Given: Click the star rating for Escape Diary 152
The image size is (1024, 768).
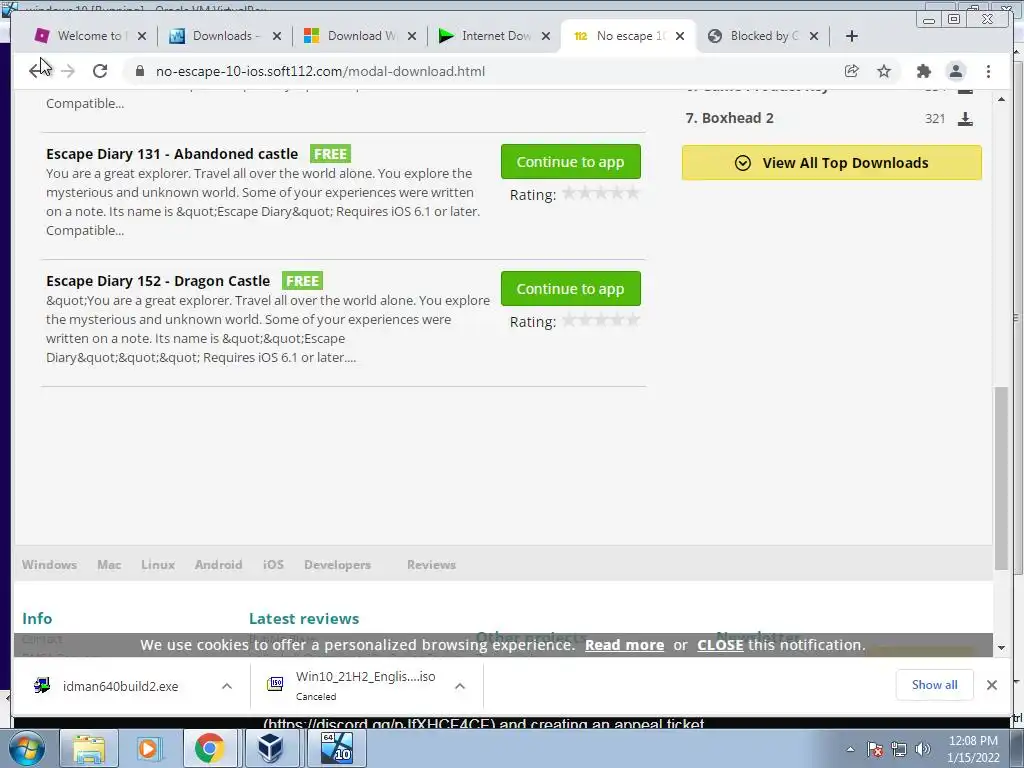Looking at the screenshot, I should (x=601, y=320).
